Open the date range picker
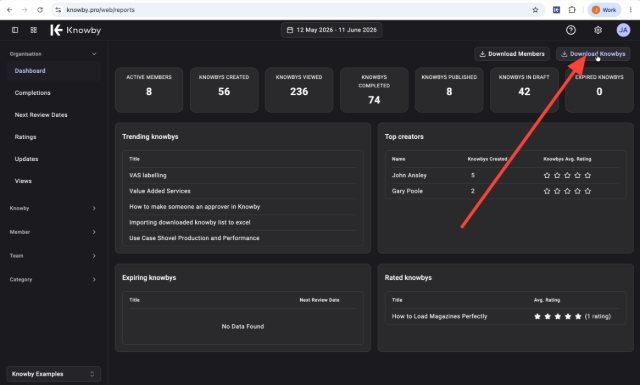640x385 pixels. tap(331, 30)
